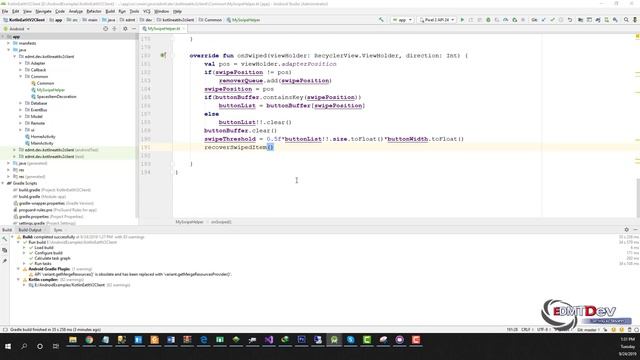Image resolution: width=640 pixels, height=360 pixels.
Task: Click build panel hammer icon
Action: pyautogui.click(x=4, y=239)
